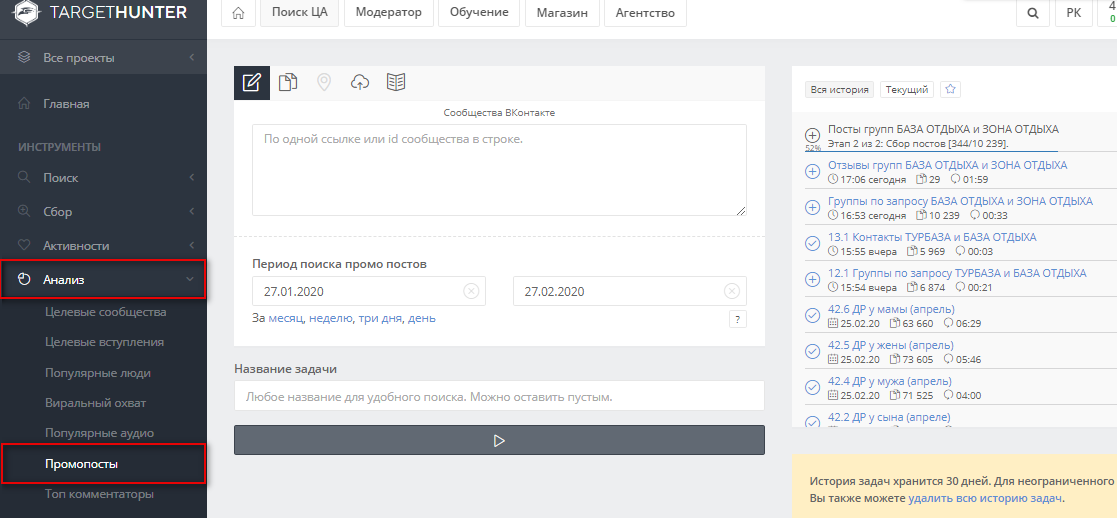
Task: Clear the end date 27.02.2020 field
Action: coord(731,292)
